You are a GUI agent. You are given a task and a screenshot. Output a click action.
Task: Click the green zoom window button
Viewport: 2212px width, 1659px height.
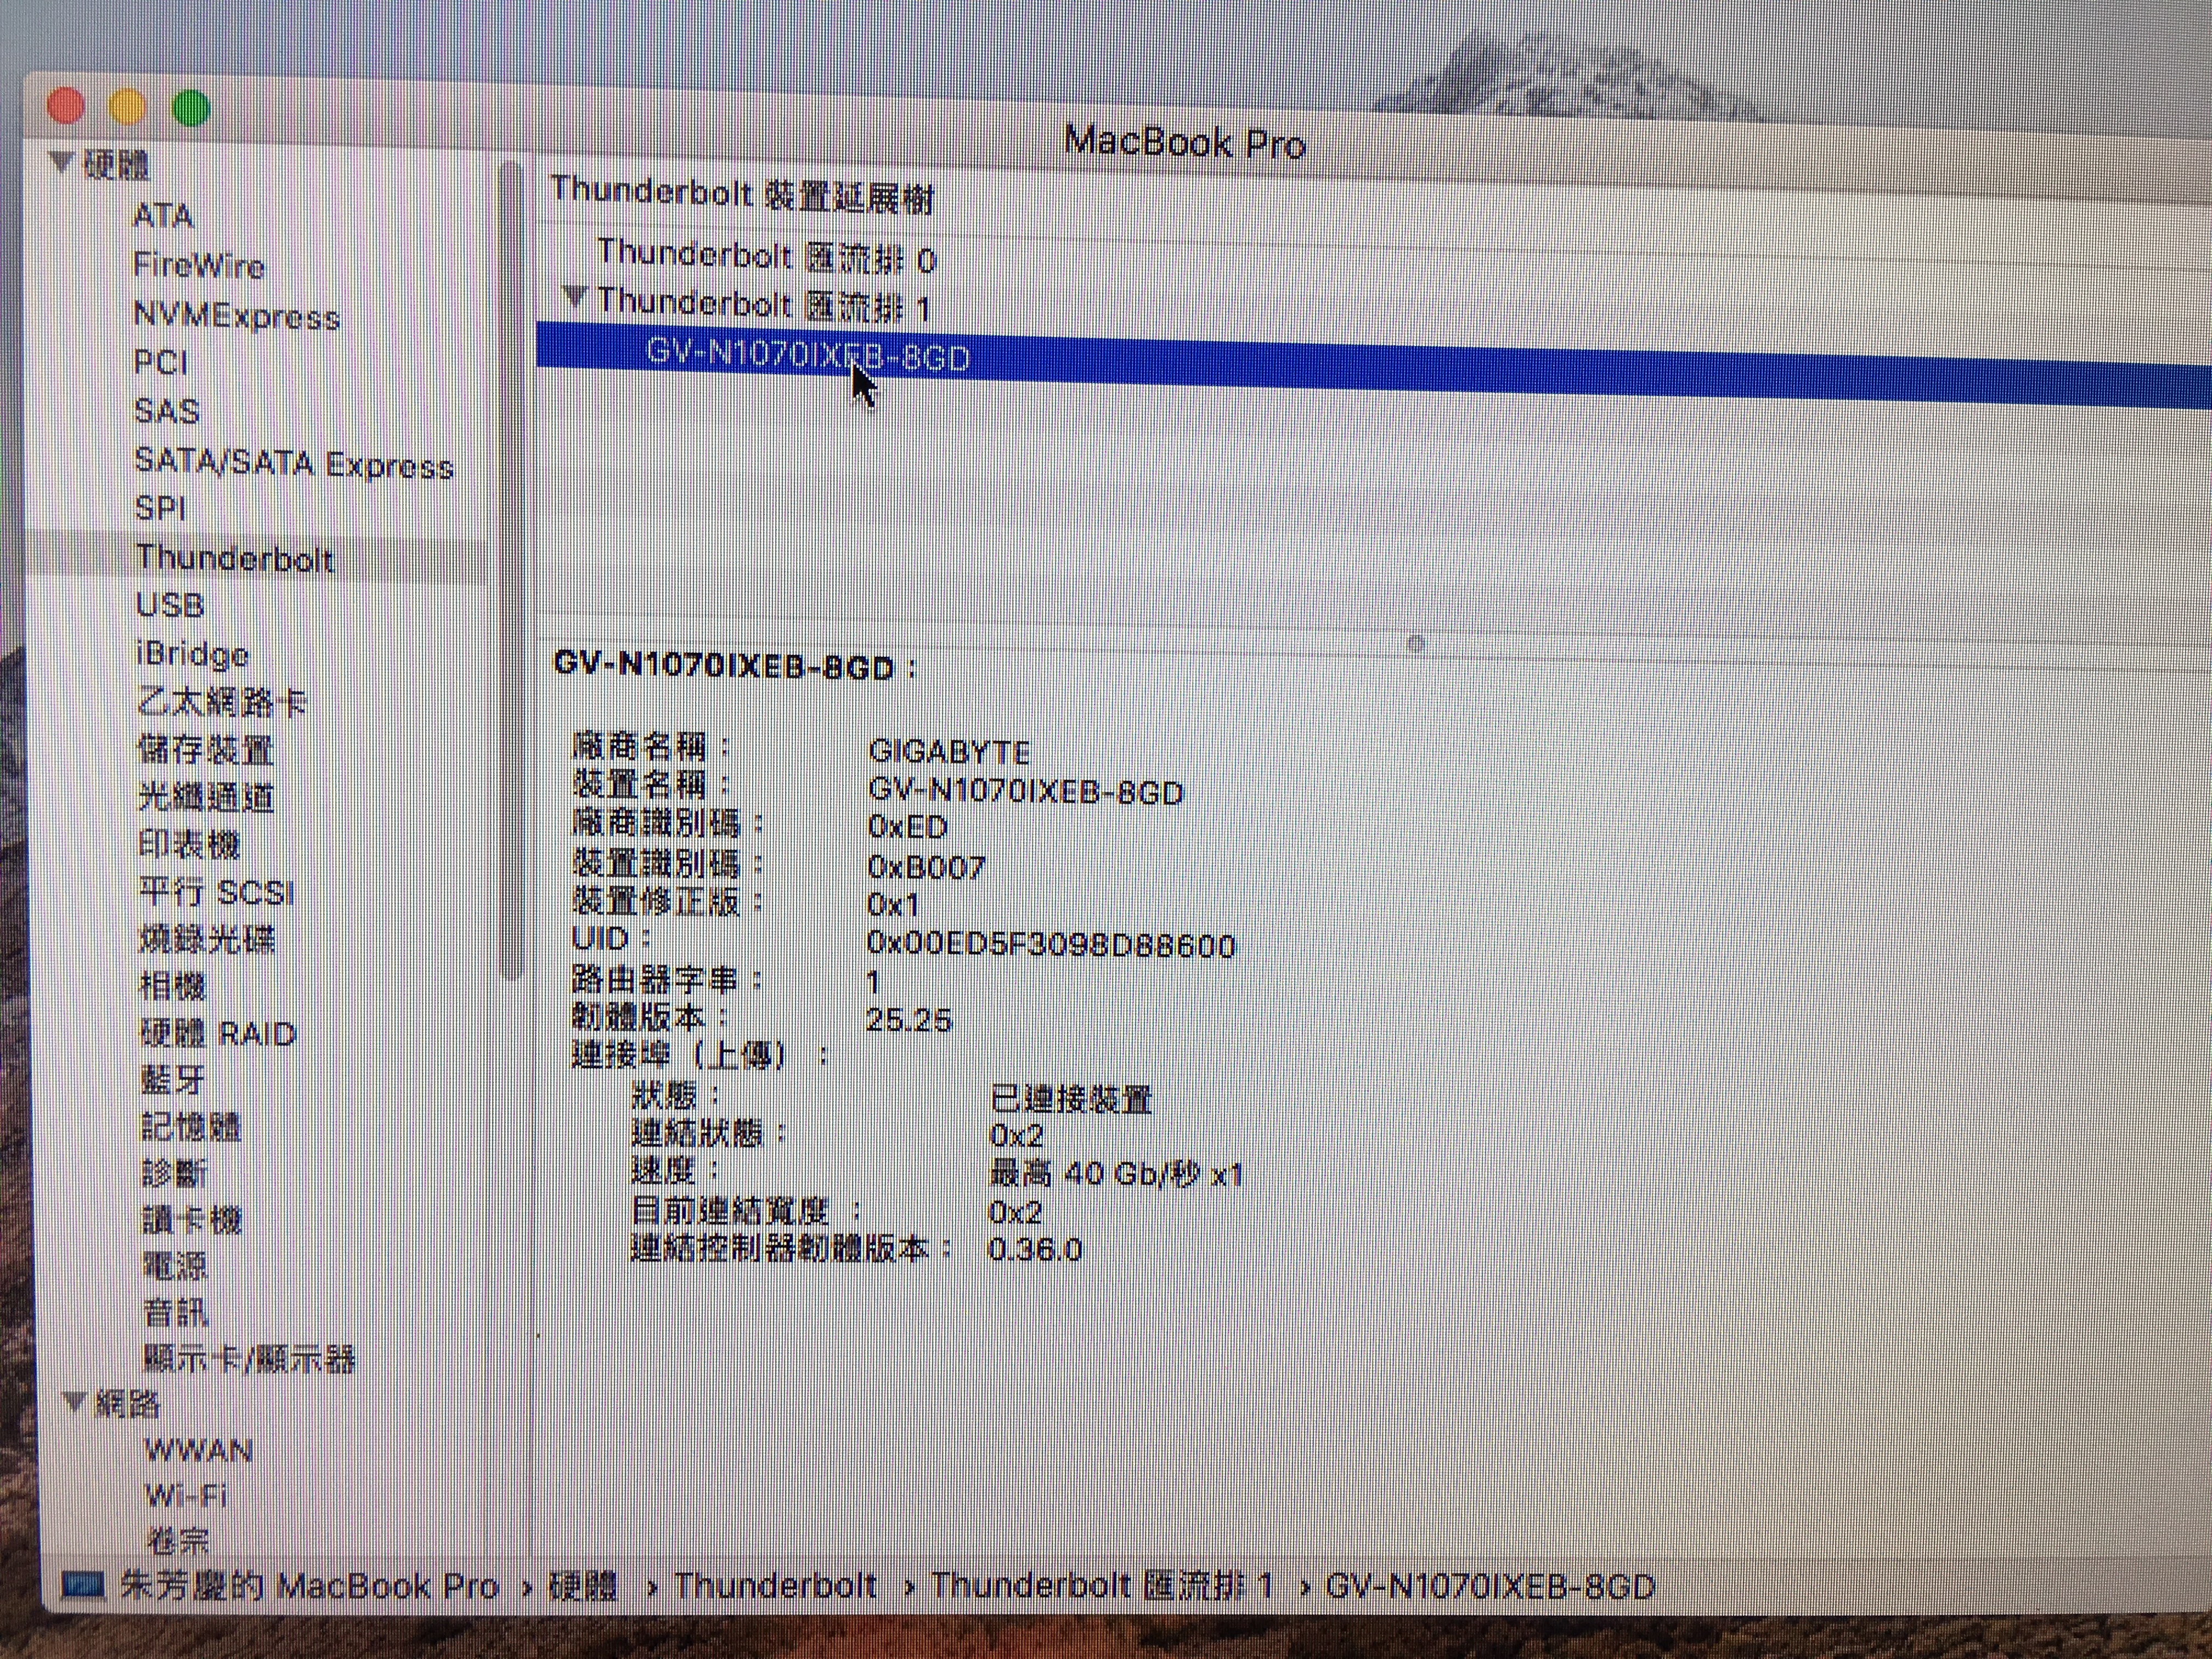(191, 108)
